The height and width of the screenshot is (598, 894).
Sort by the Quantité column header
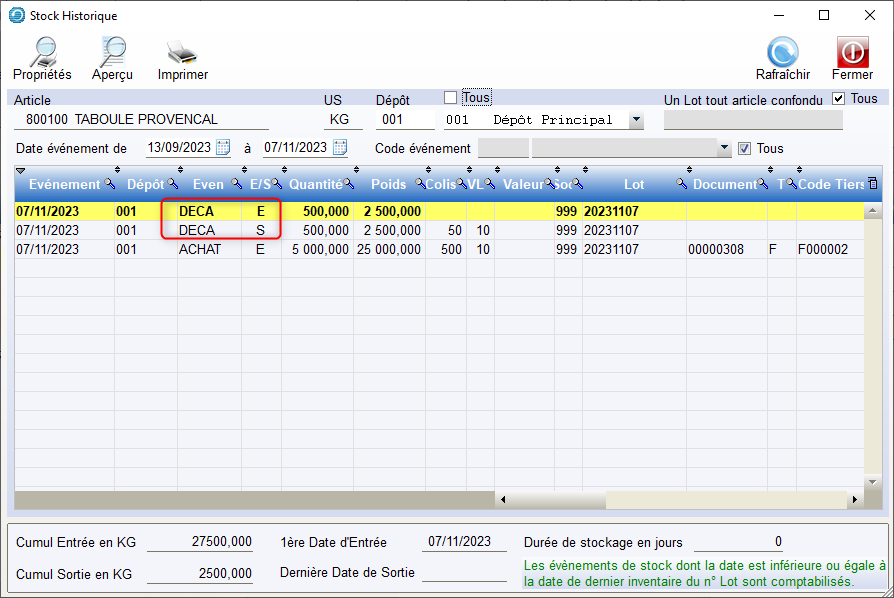pyautogui.click(x=315, y=185)
